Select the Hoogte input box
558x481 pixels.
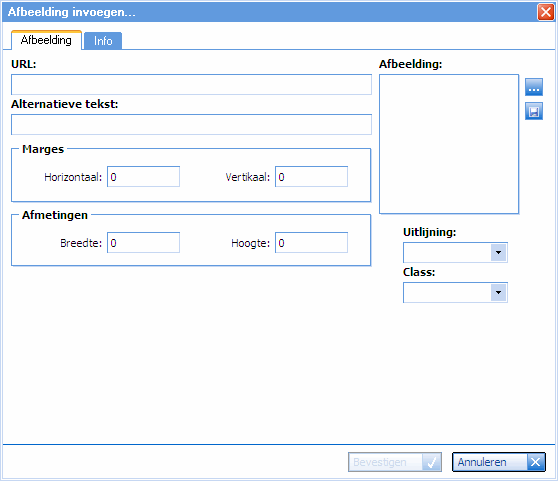[311, 243]
